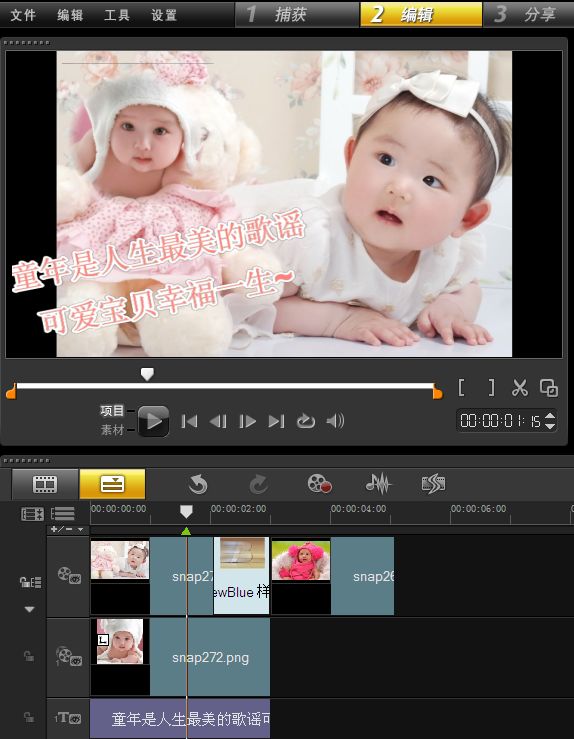
Task: Split clip with scissors icon
Action: coord(520,388)
